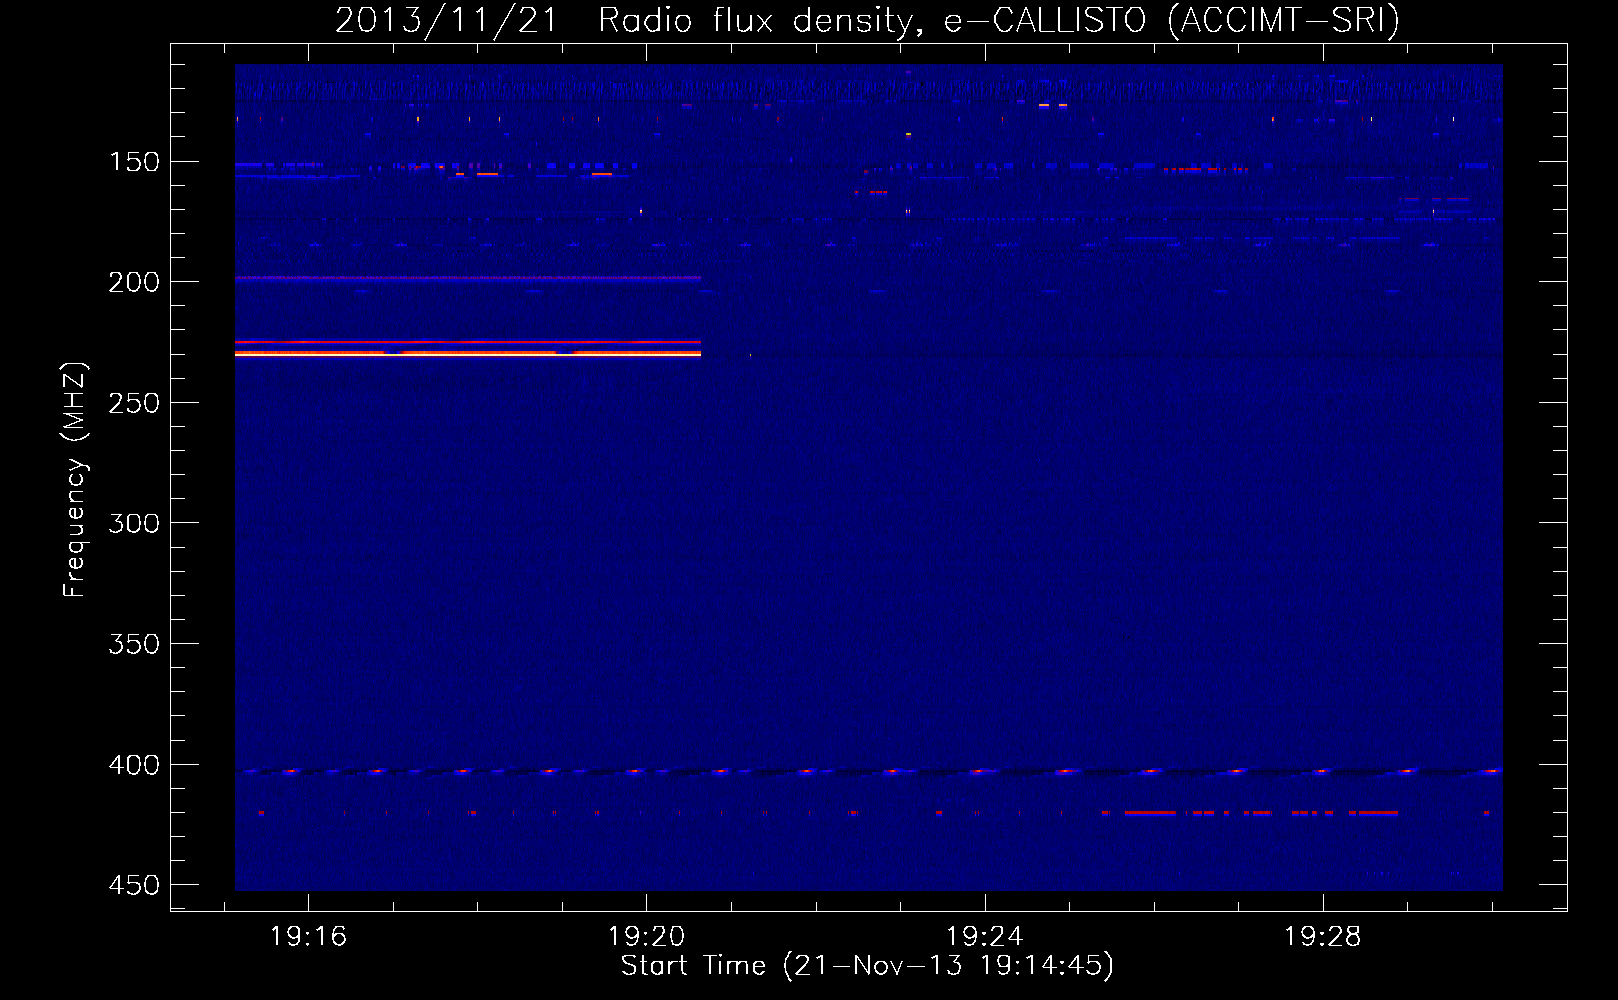
Task: Click the '400' frequency tick label
Action: [x=134, y=765]
